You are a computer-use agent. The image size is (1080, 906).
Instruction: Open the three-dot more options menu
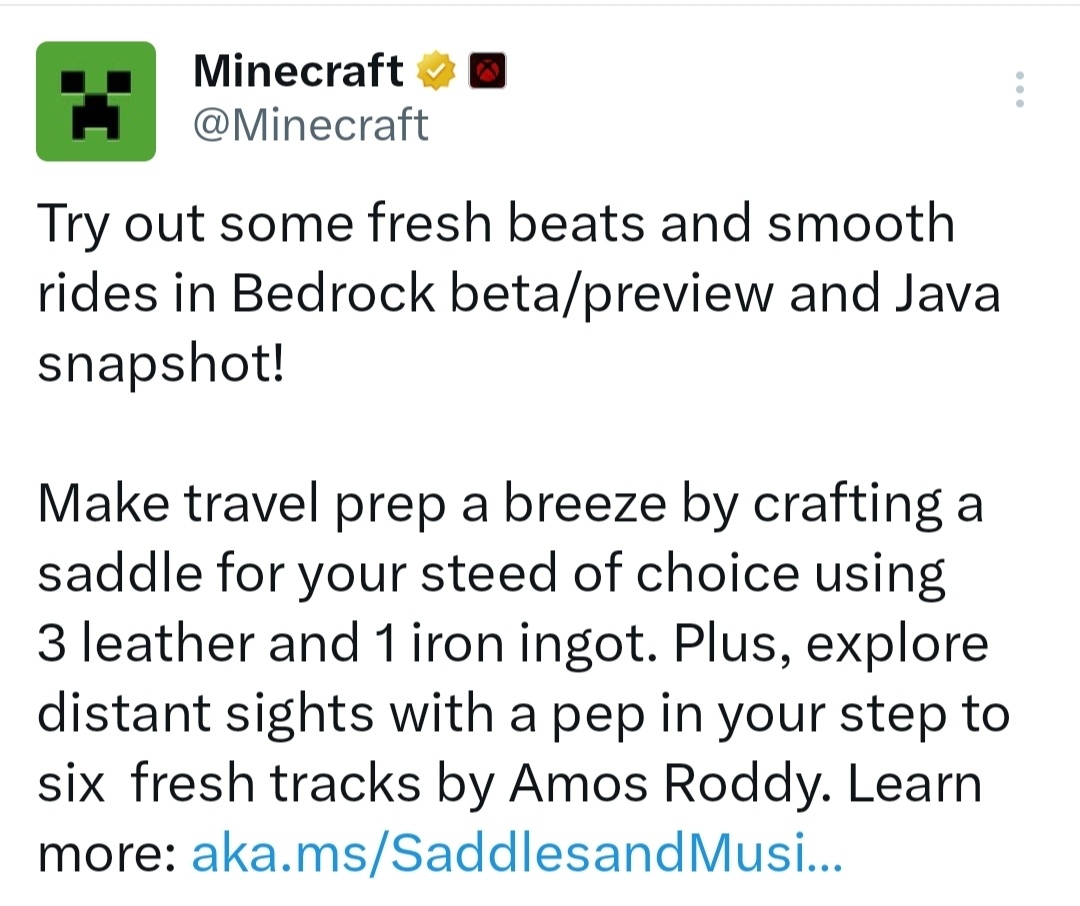(1019, 89)
